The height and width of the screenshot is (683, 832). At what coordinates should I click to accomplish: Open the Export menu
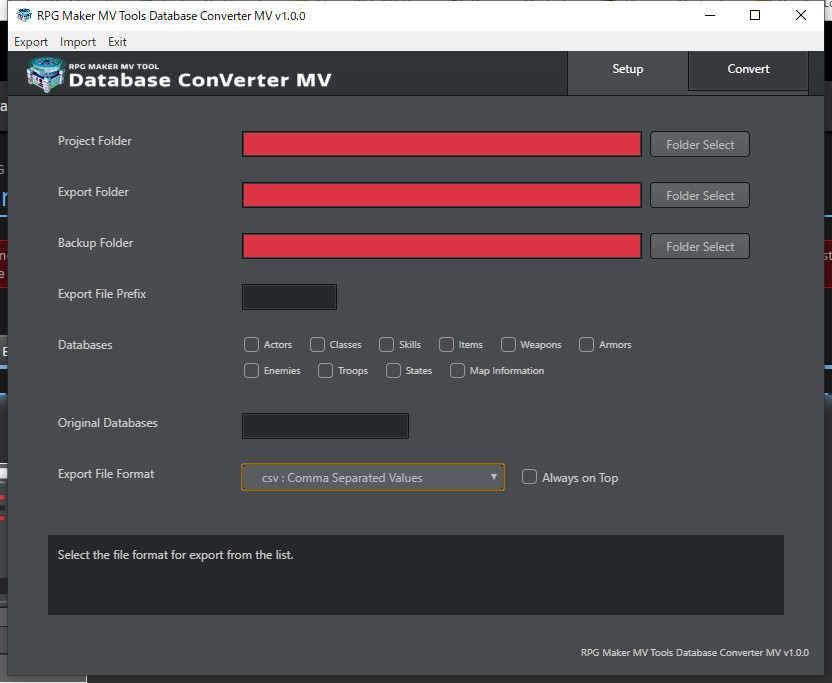click(x=30, y=41)
